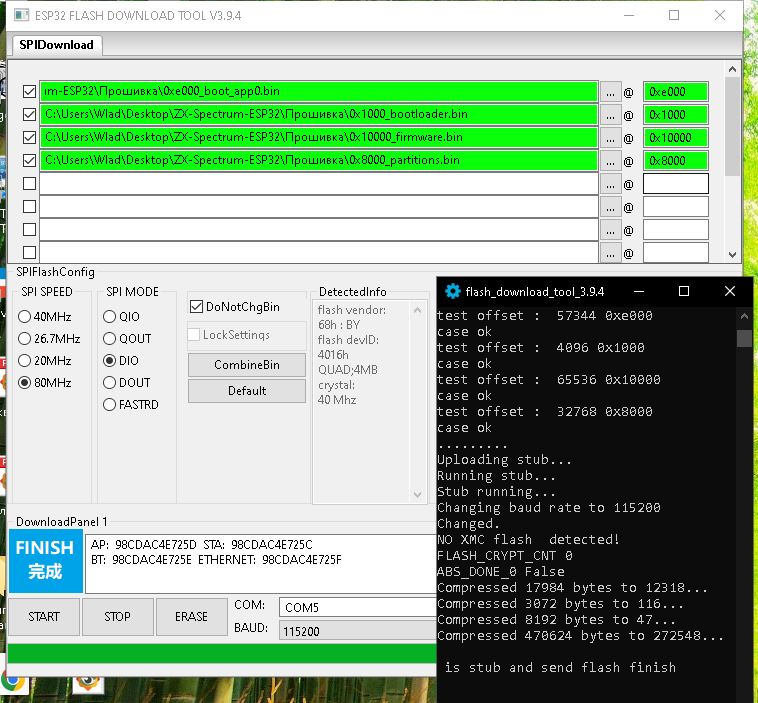
Task: Click the Default button
Action: pyautogui.click(x=247, y=391)
